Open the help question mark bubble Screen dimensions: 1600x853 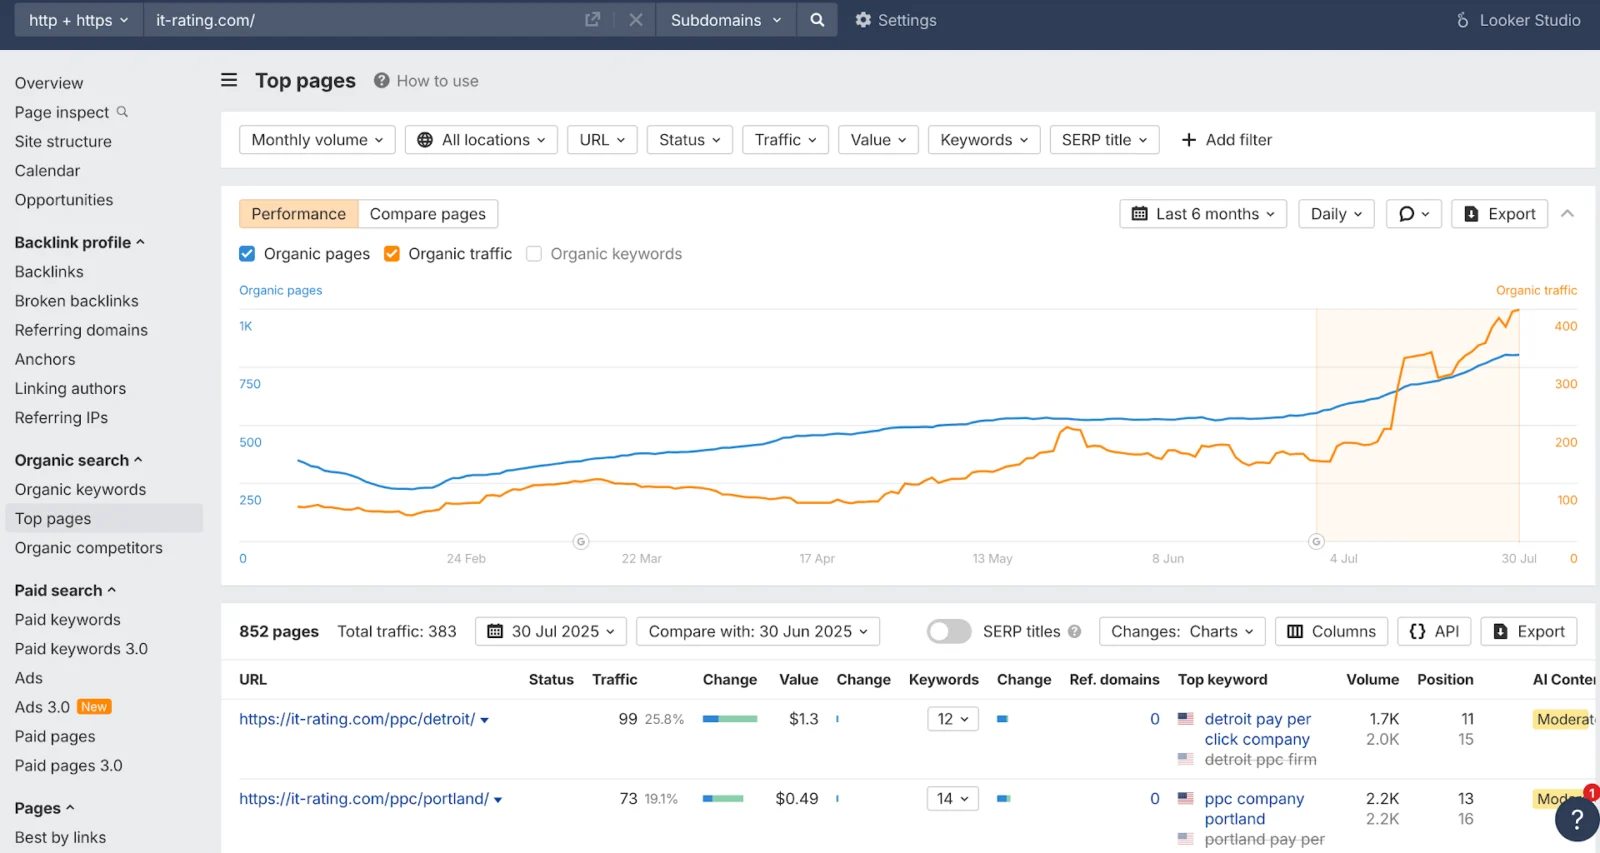pyautogui.click(x=1577, y=819)
